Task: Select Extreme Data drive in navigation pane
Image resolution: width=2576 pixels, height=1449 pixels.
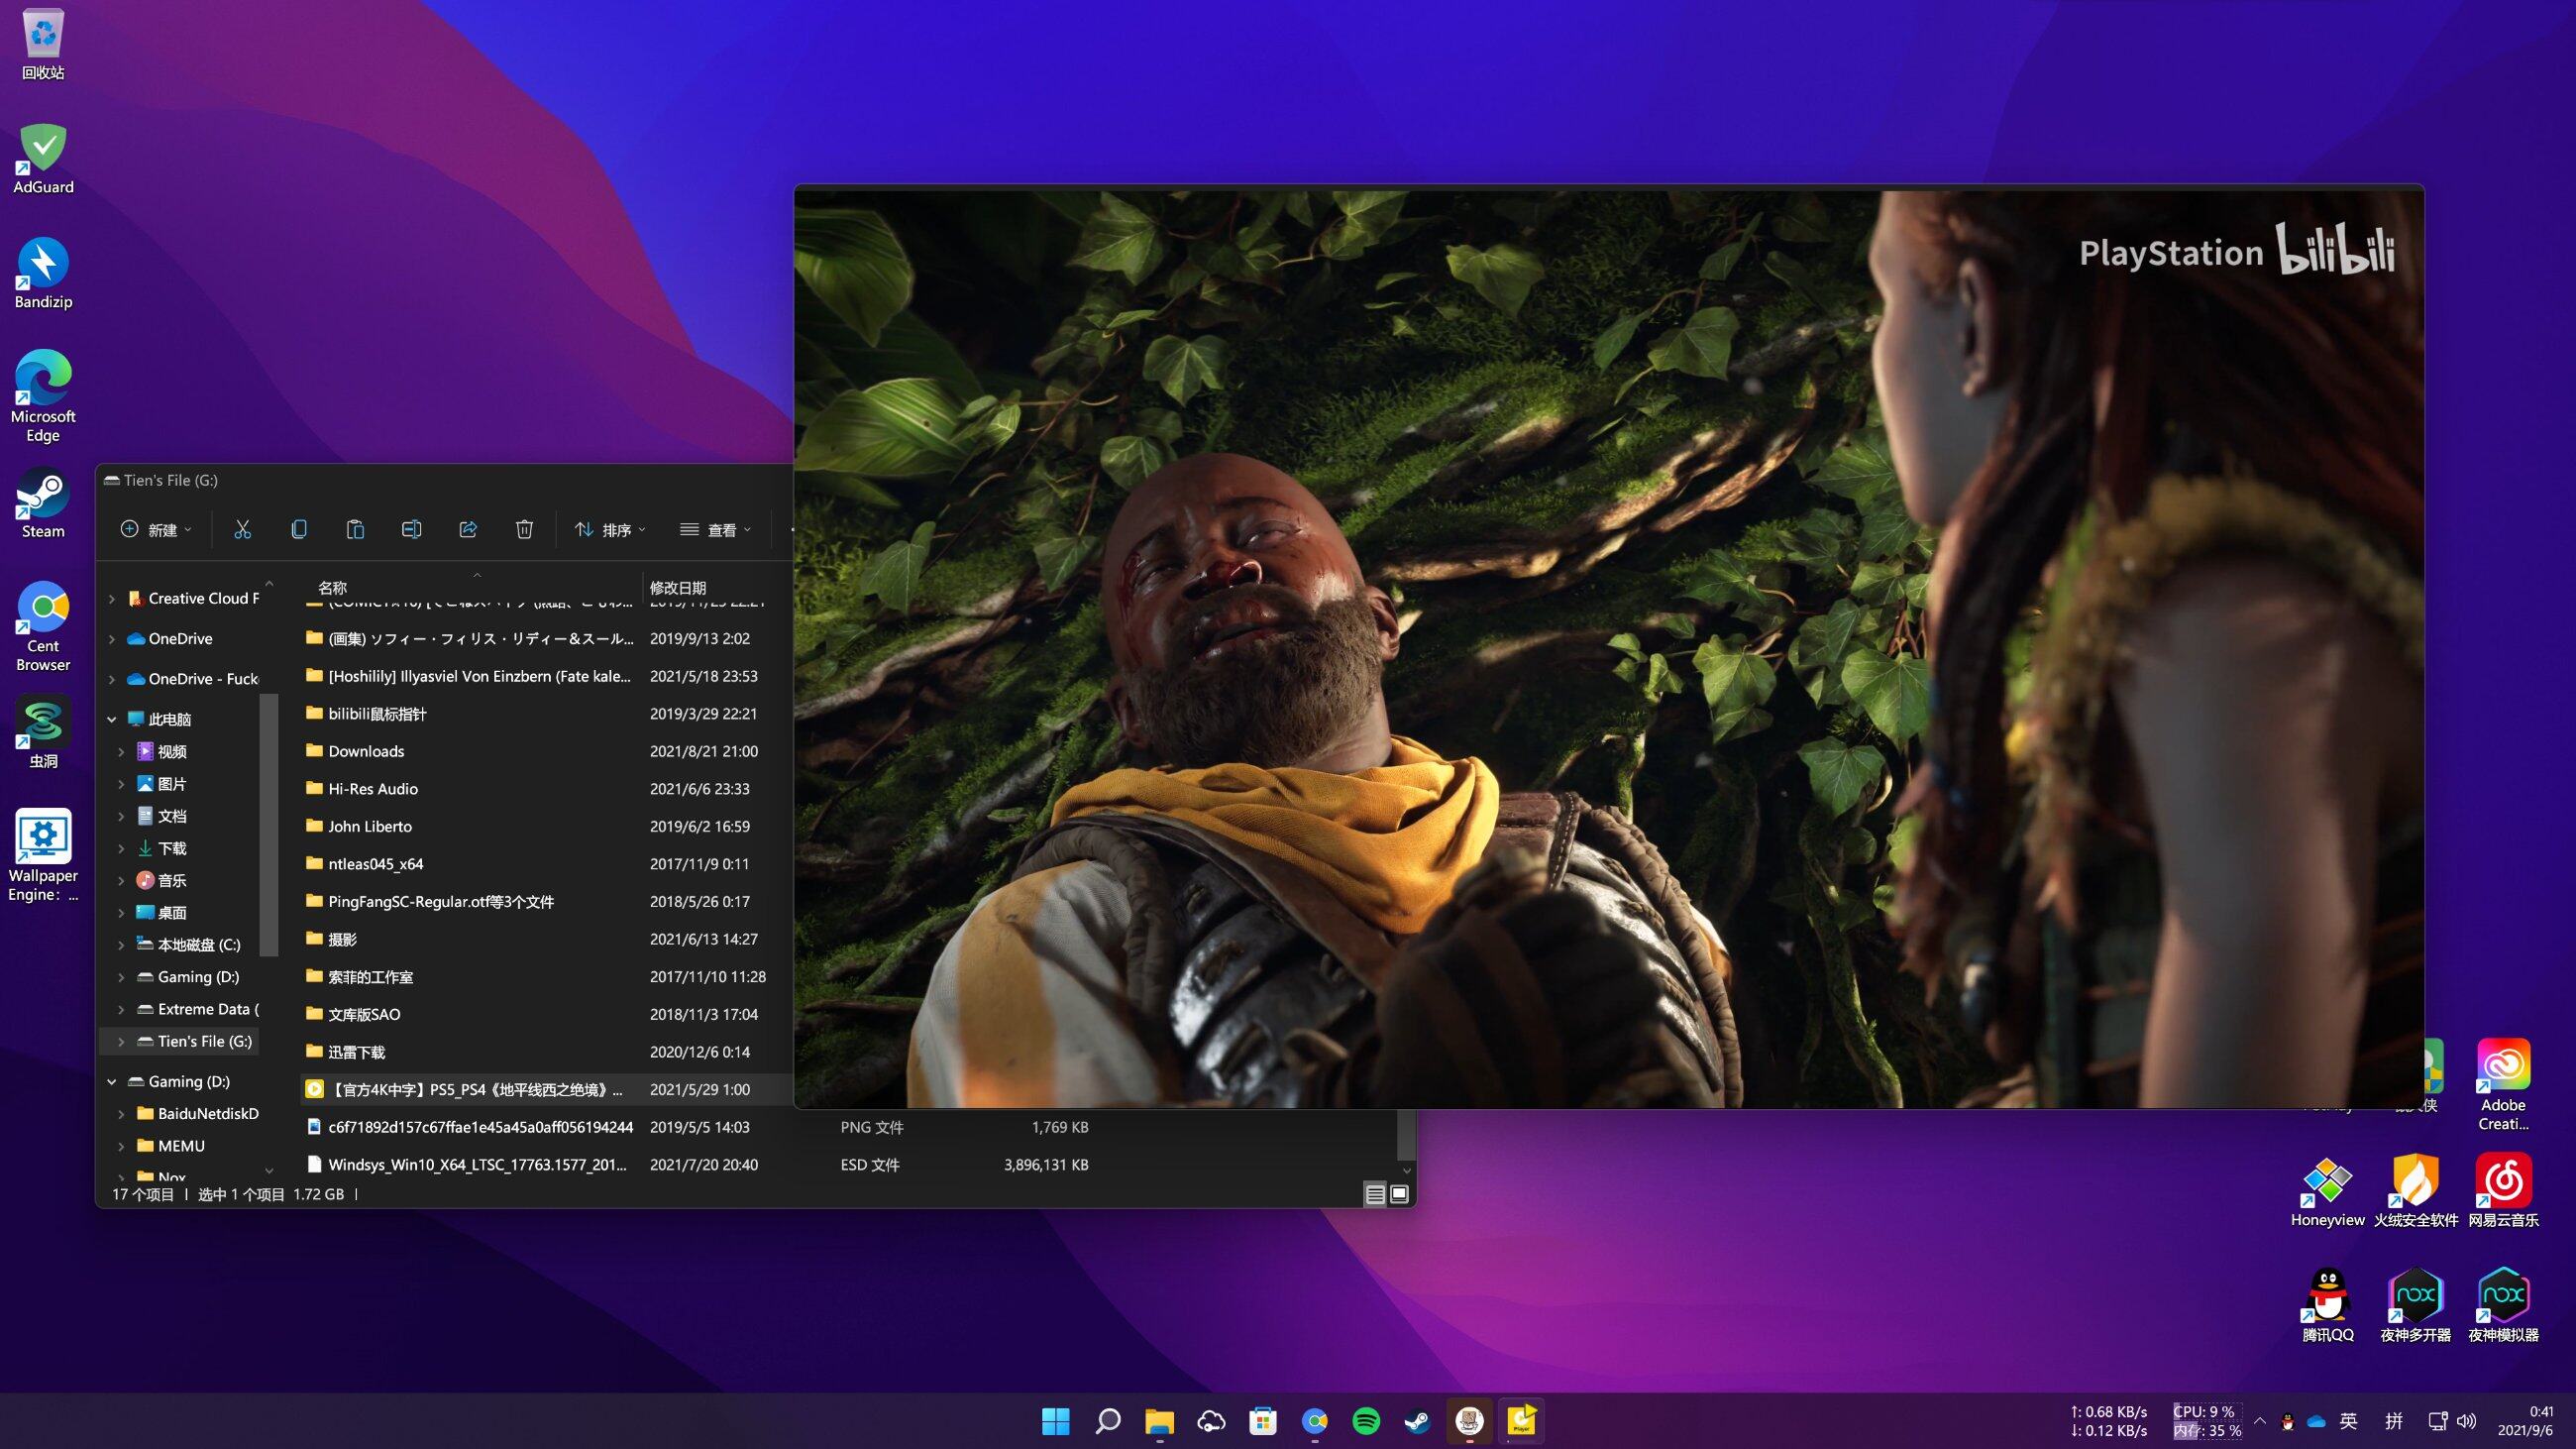Action: (197, 1009)
